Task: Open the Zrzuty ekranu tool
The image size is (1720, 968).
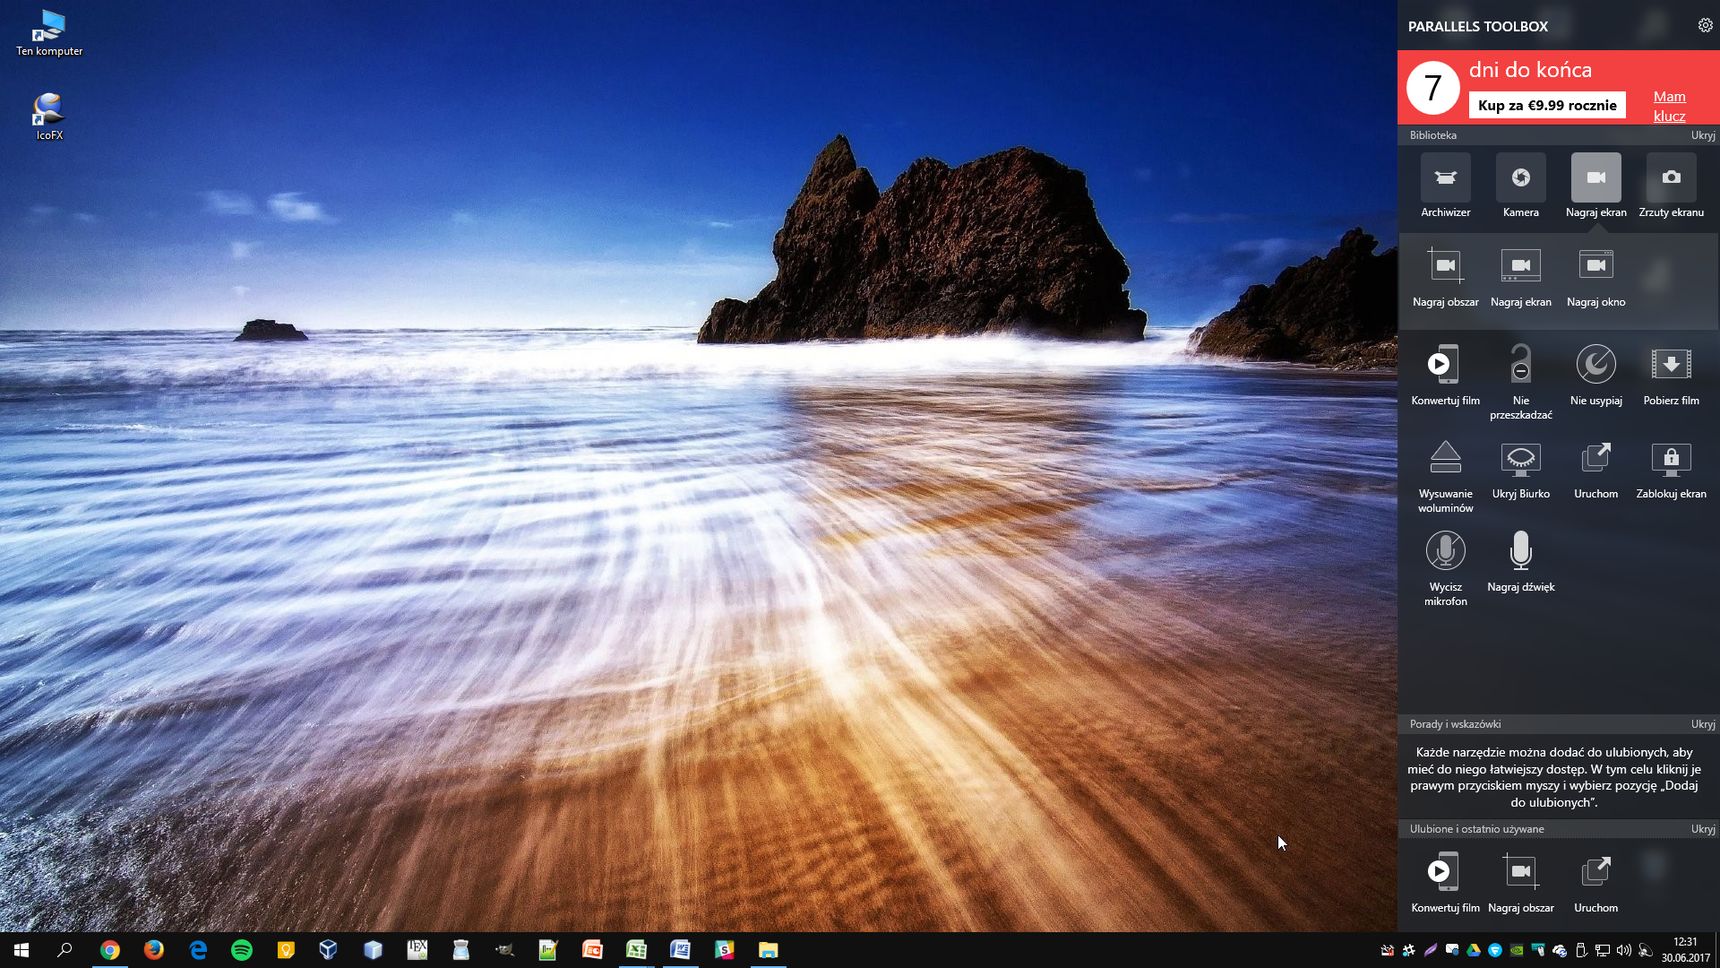Action: pyautogui.click(x=1671, y=187)
